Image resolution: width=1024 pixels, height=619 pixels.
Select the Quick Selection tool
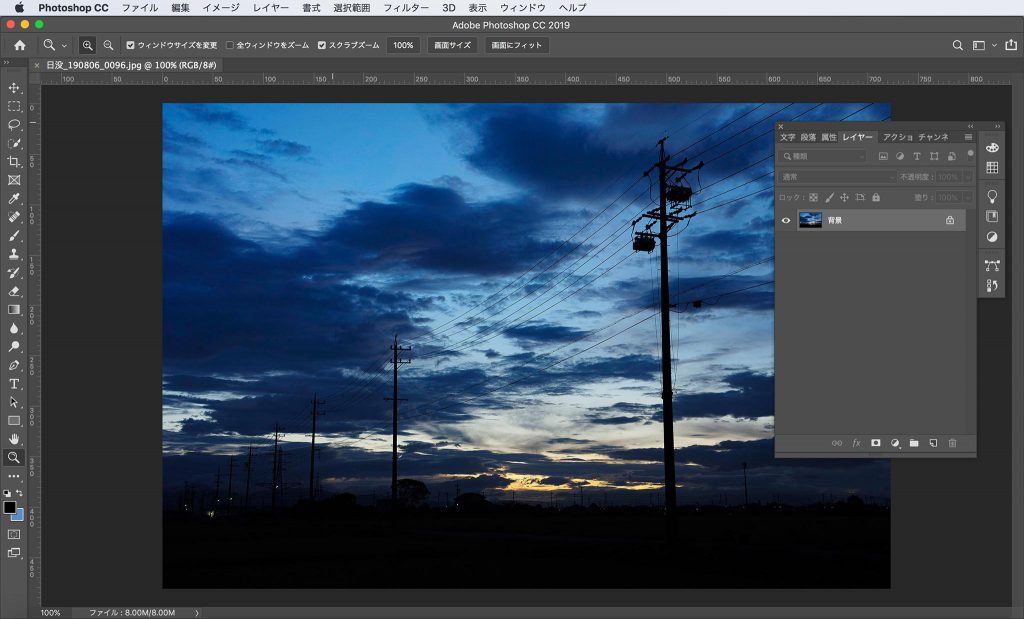14,143
